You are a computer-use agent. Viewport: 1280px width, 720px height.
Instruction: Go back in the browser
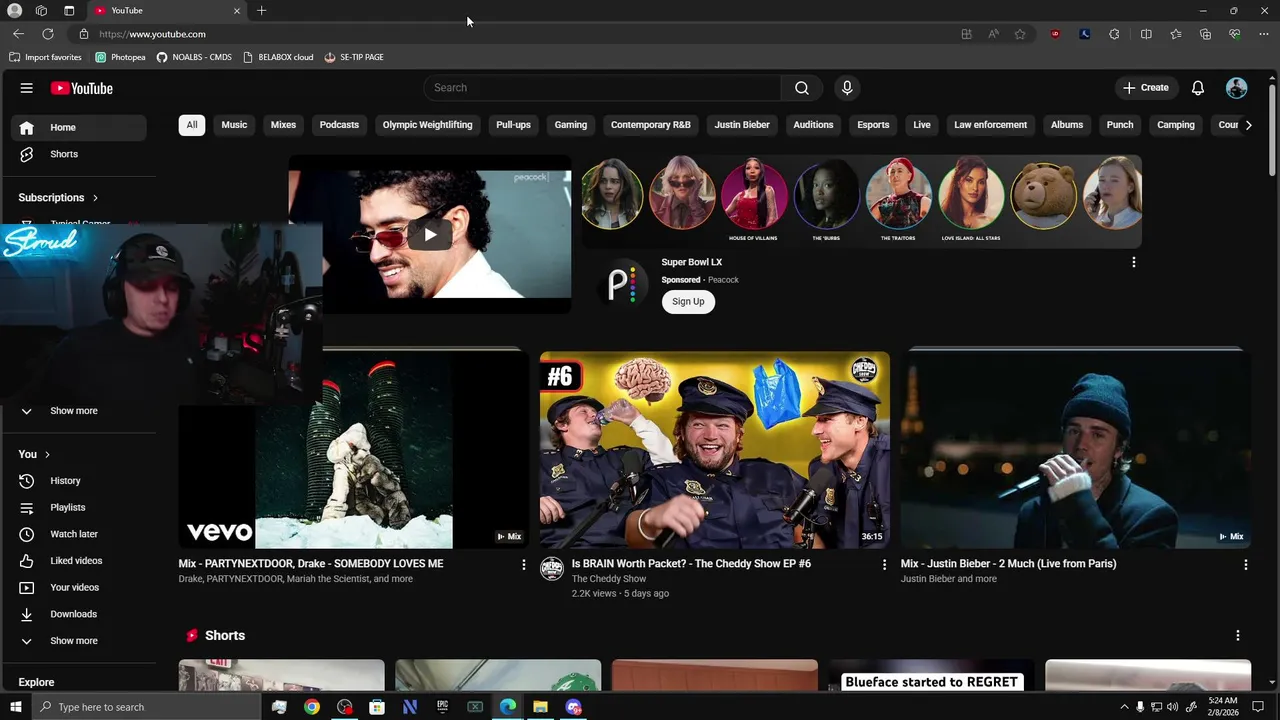(x=18, y=34)
